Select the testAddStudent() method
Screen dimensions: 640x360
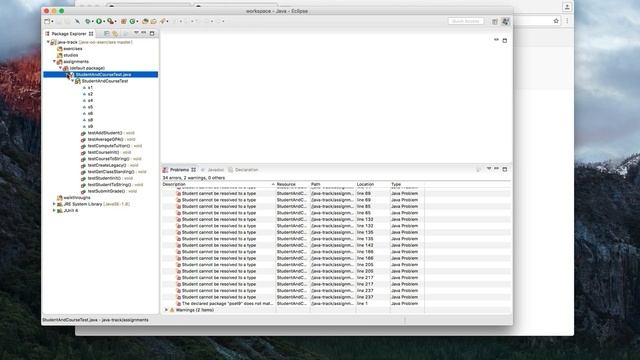coord(107,133)
